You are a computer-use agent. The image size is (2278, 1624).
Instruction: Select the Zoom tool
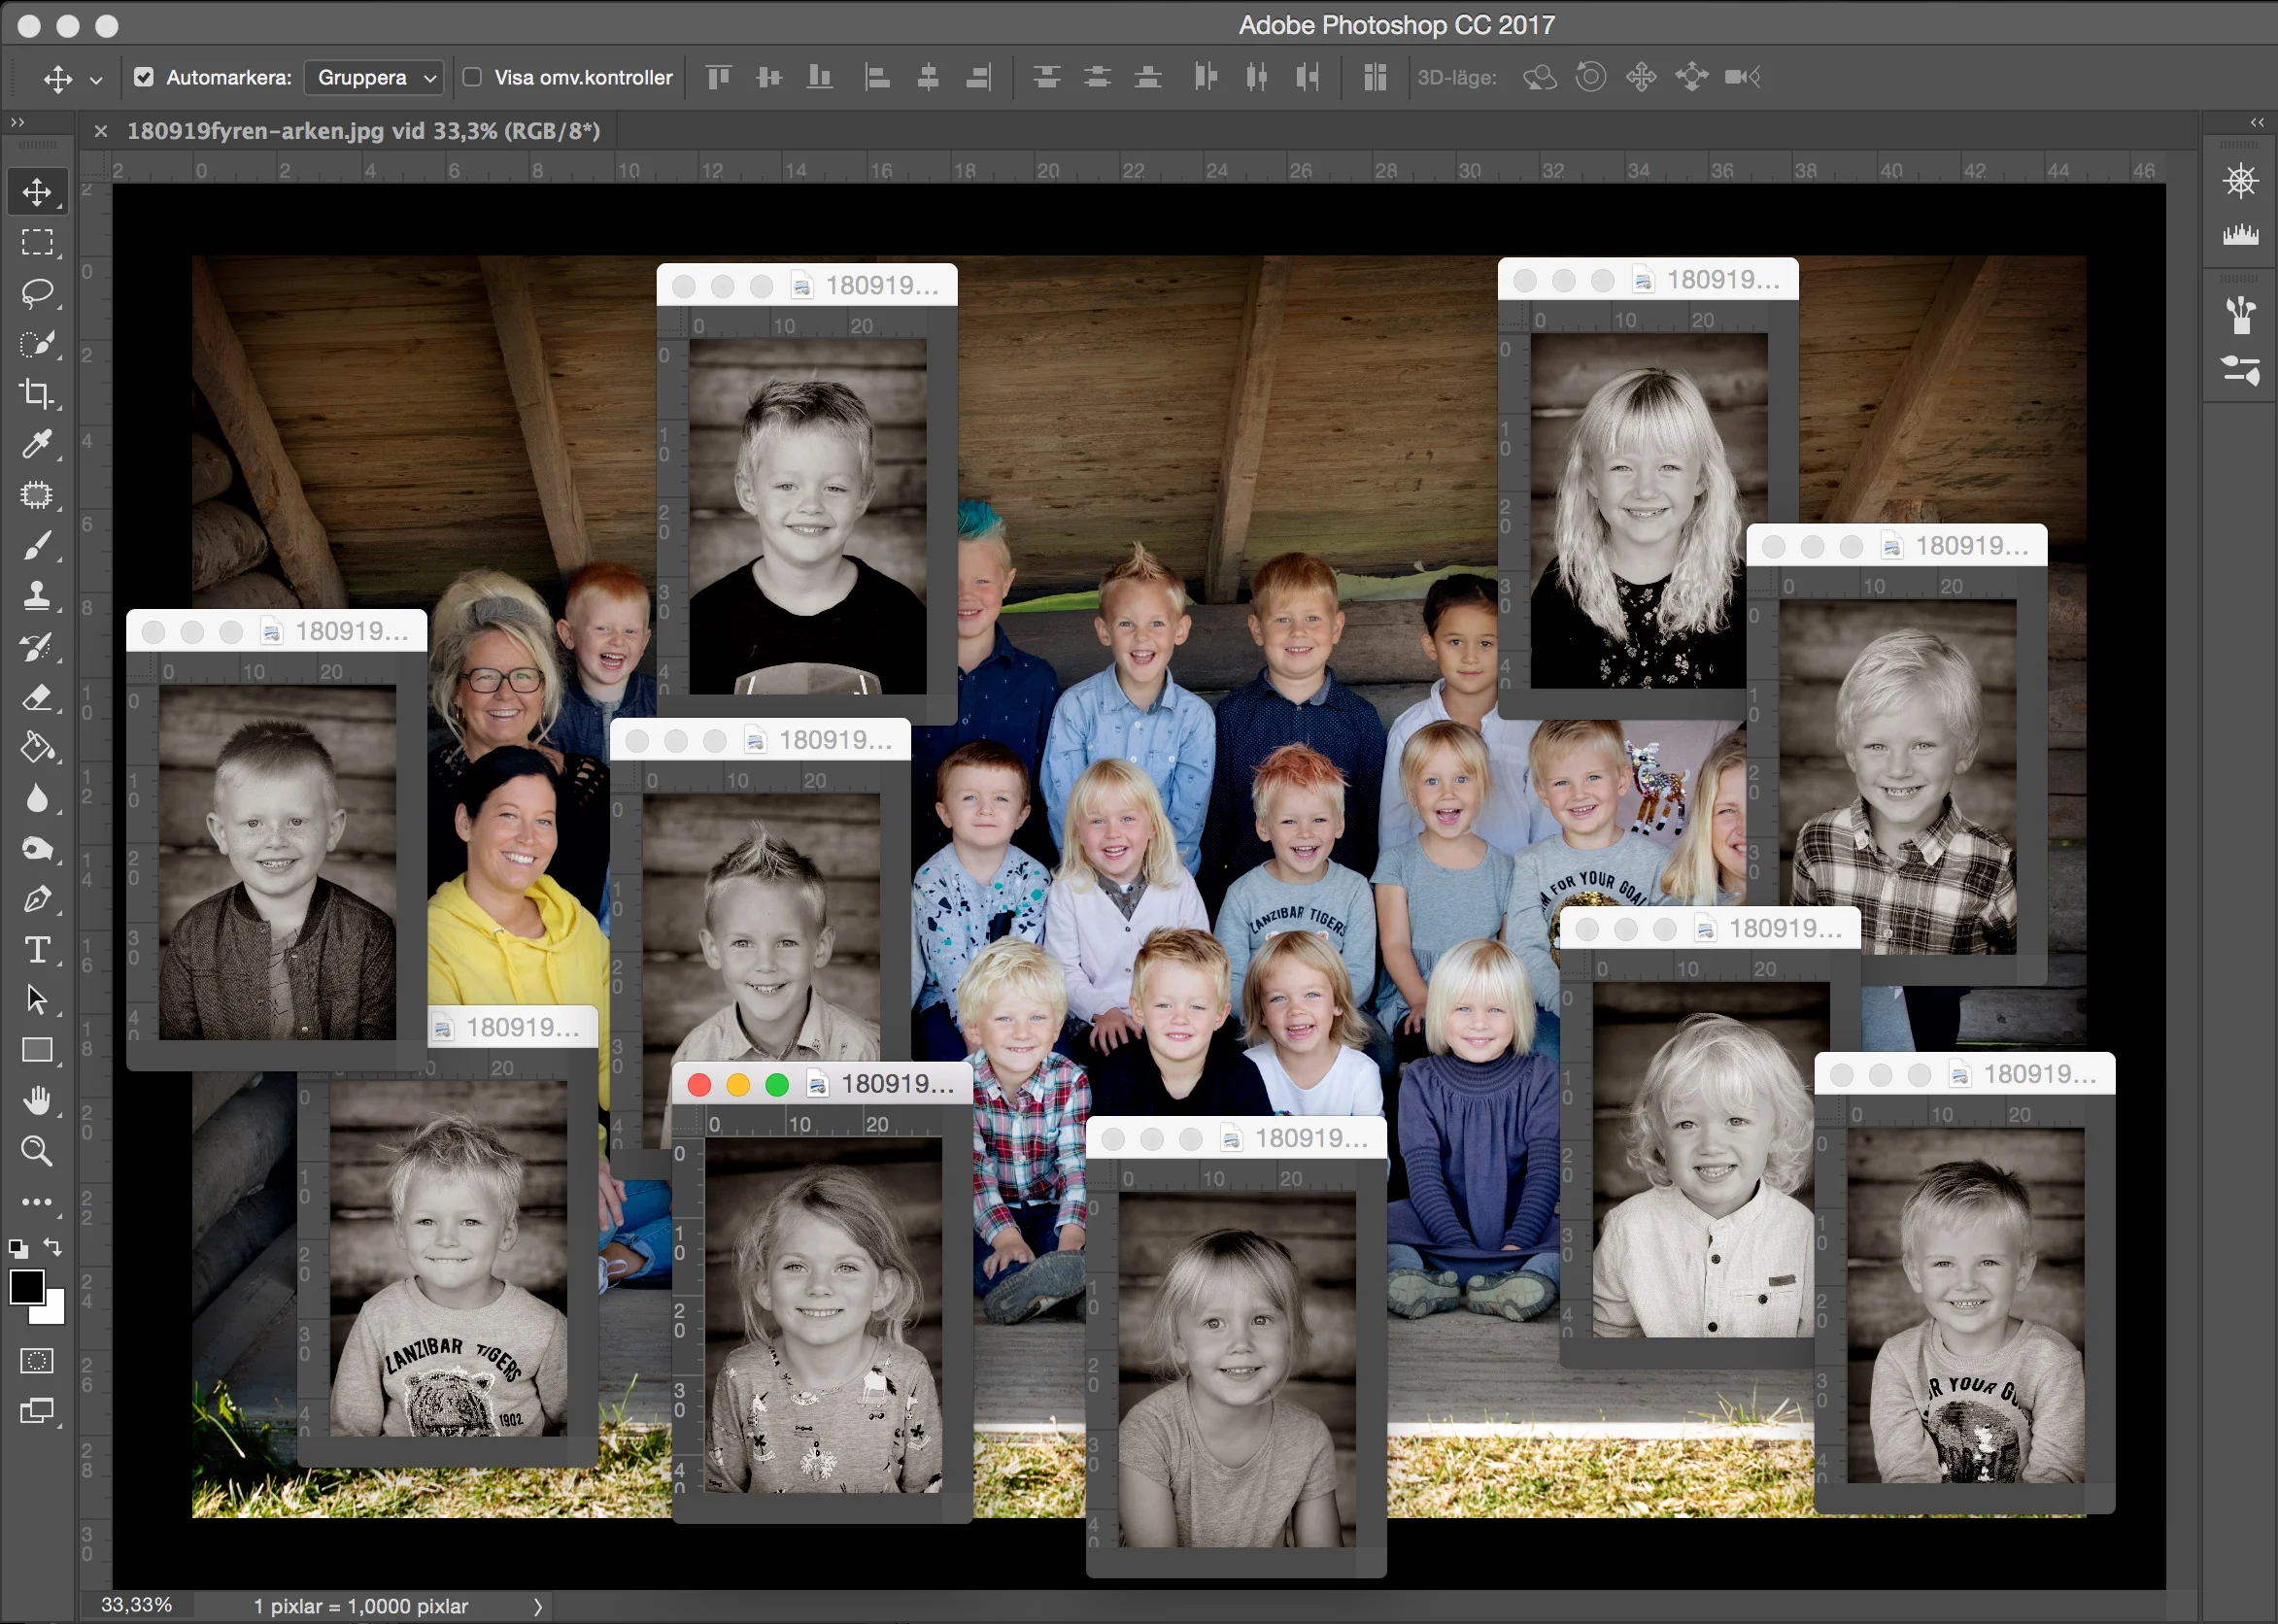(37, 1151)
